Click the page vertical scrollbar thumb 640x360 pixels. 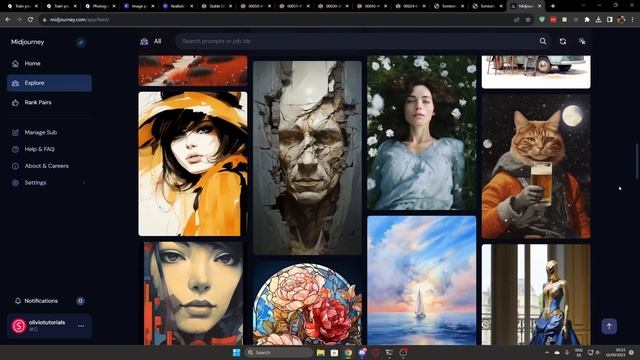(637, 162)
